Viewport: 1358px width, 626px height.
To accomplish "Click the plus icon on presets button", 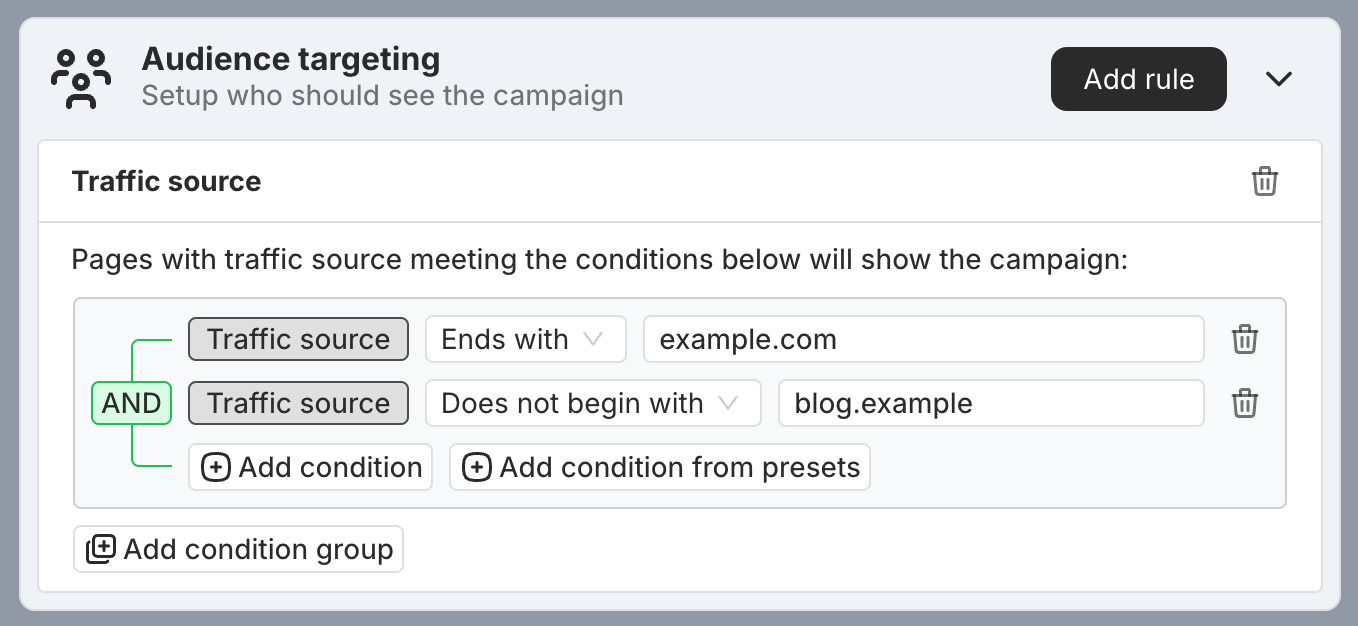I will click(x=477, y=467).
